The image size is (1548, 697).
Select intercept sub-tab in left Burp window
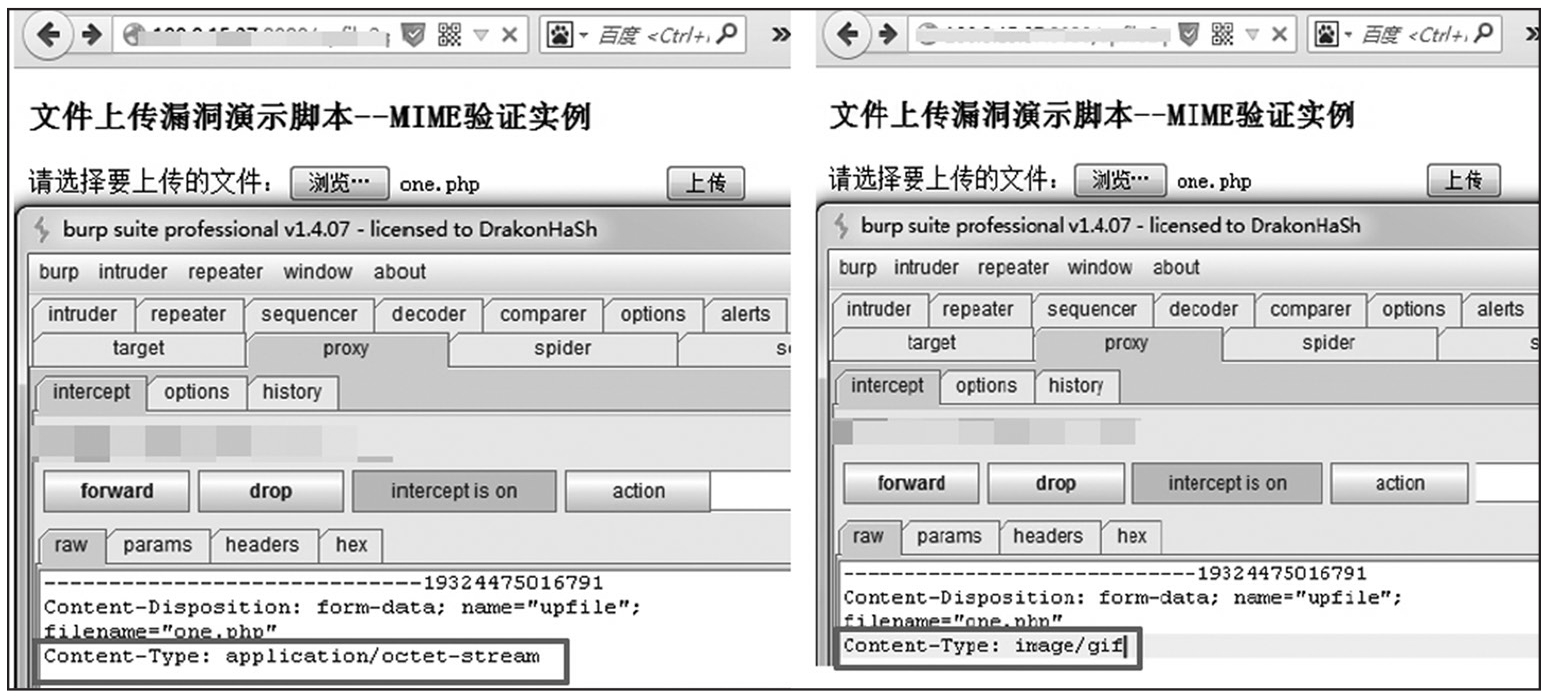coord(91,392)
